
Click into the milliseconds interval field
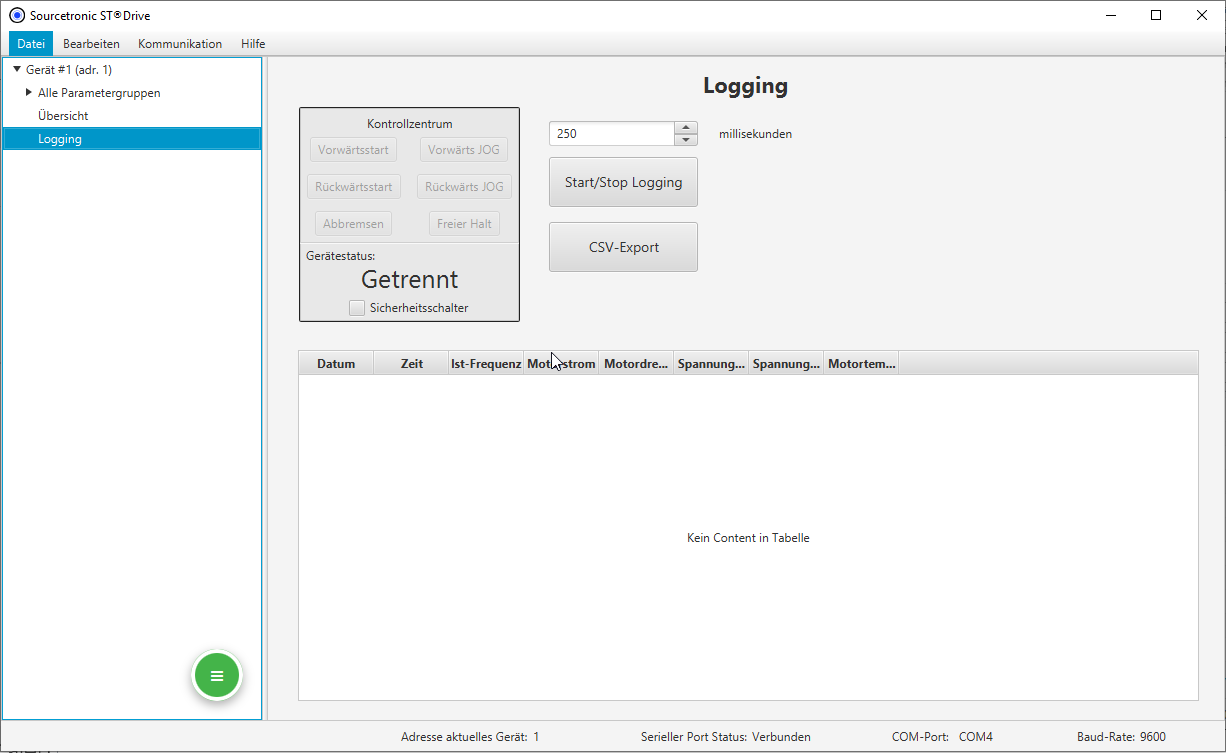[611, 134]
